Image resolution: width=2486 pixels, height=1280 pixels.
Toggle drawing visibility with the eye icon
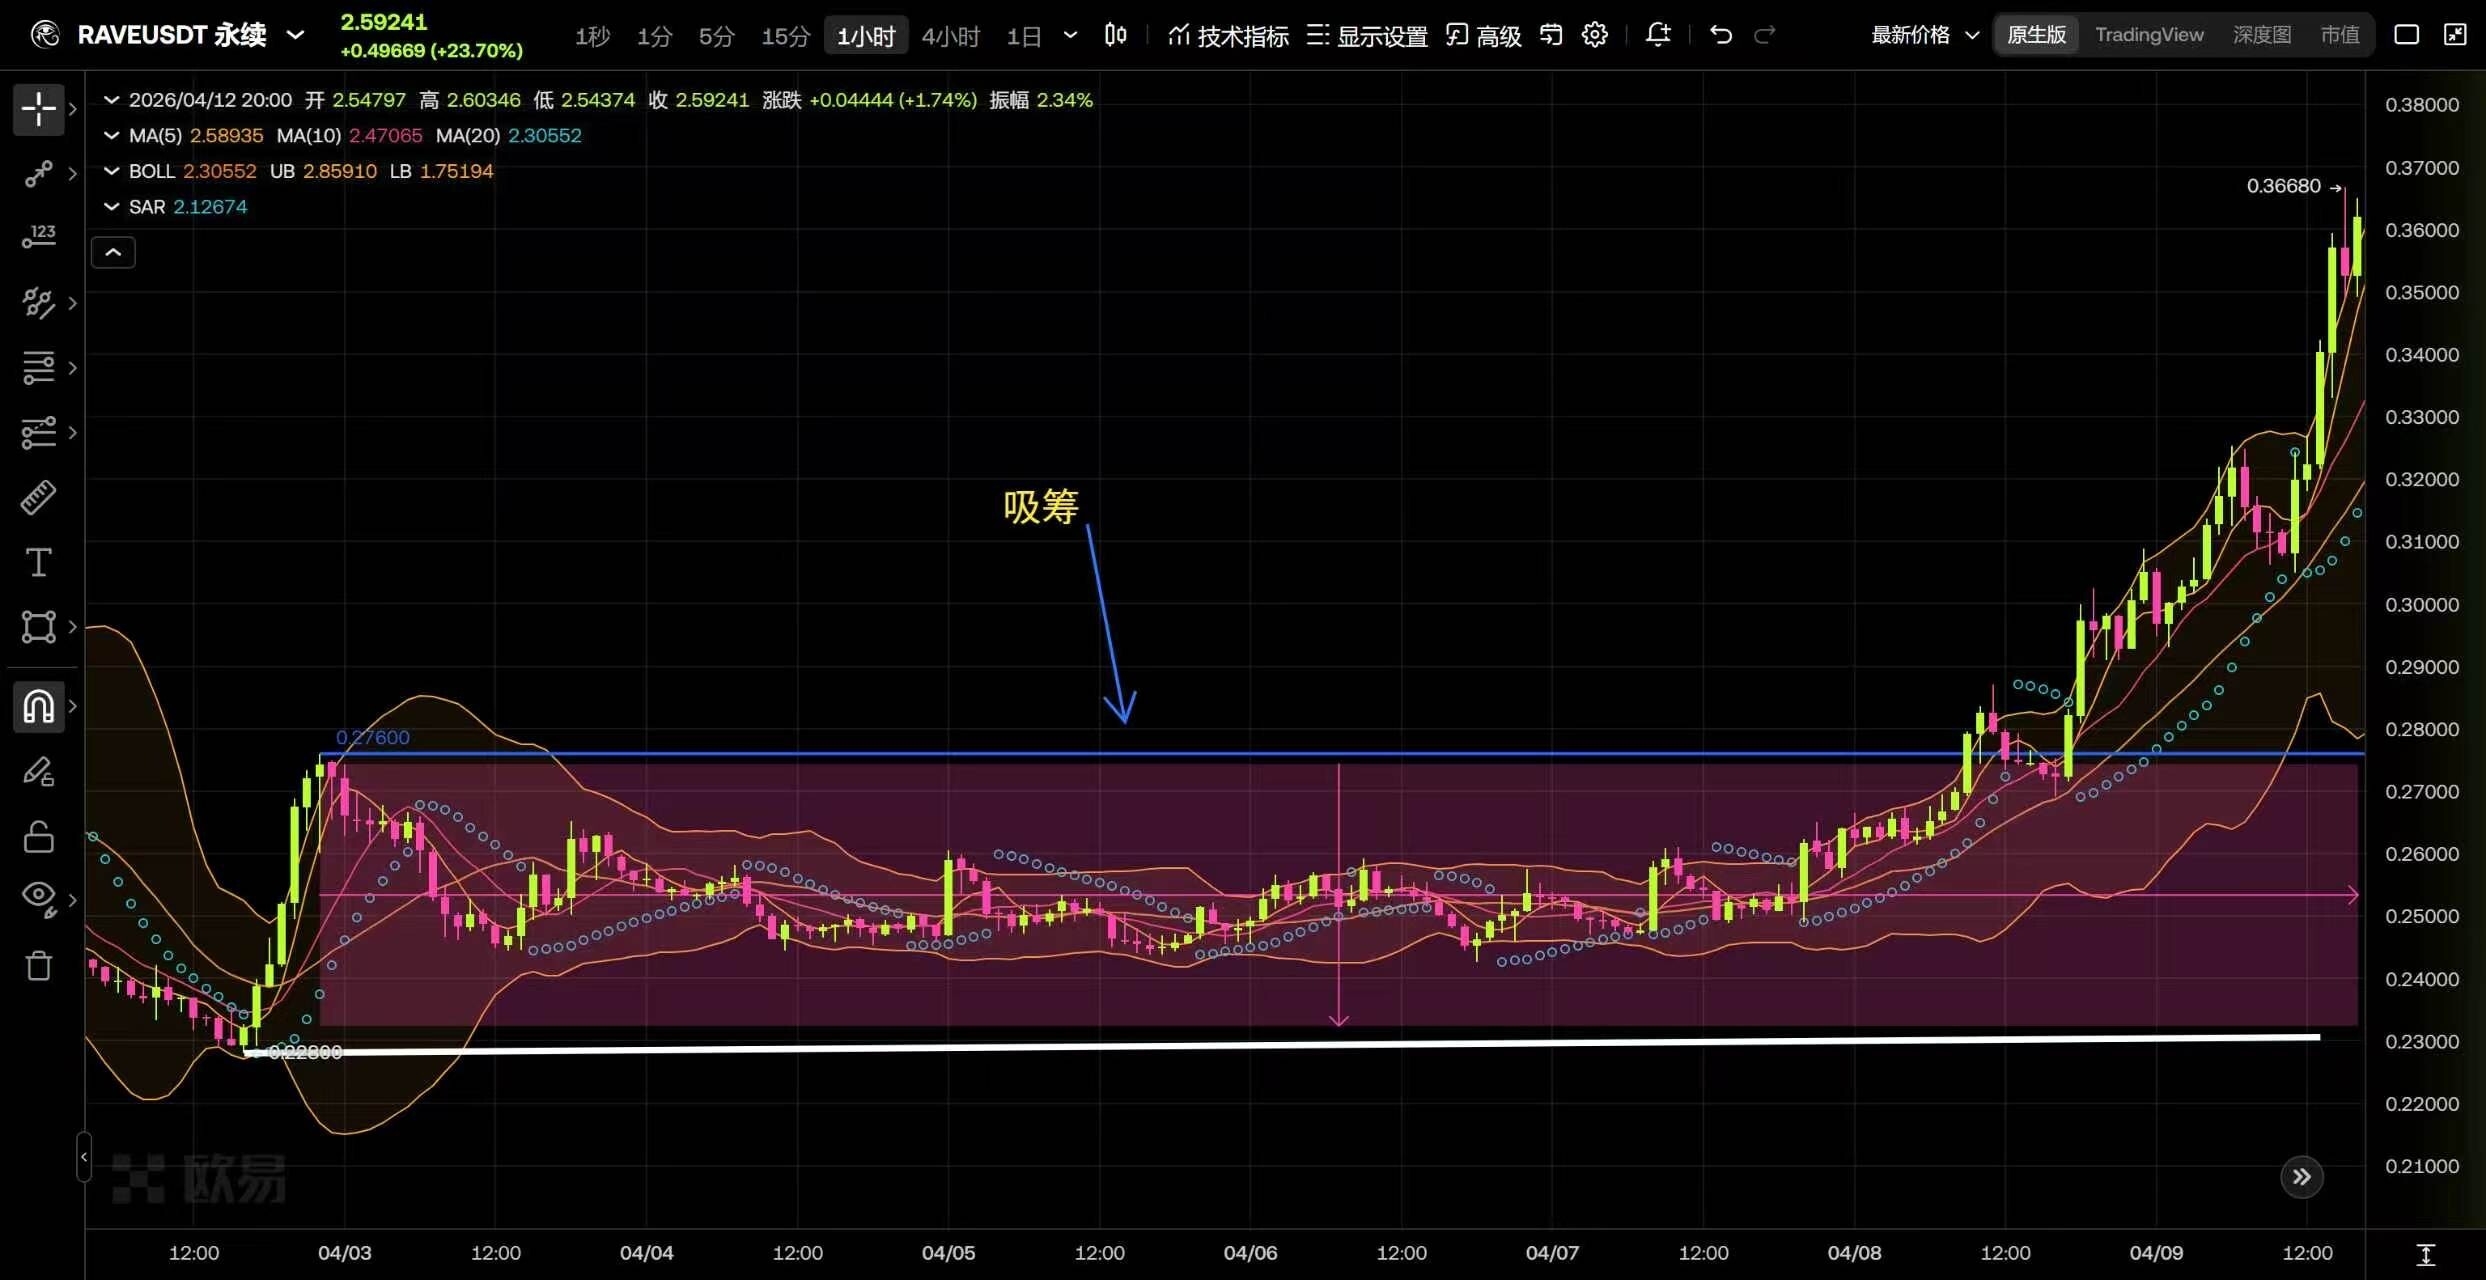[x=38, y=896]
